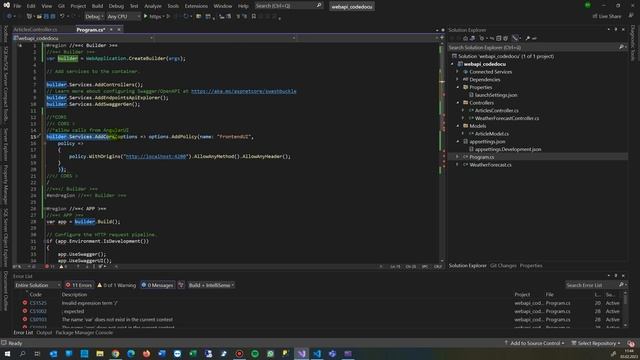Collapse the webapi_codedocu project node

pyautogui.click(x=452, y=64)
